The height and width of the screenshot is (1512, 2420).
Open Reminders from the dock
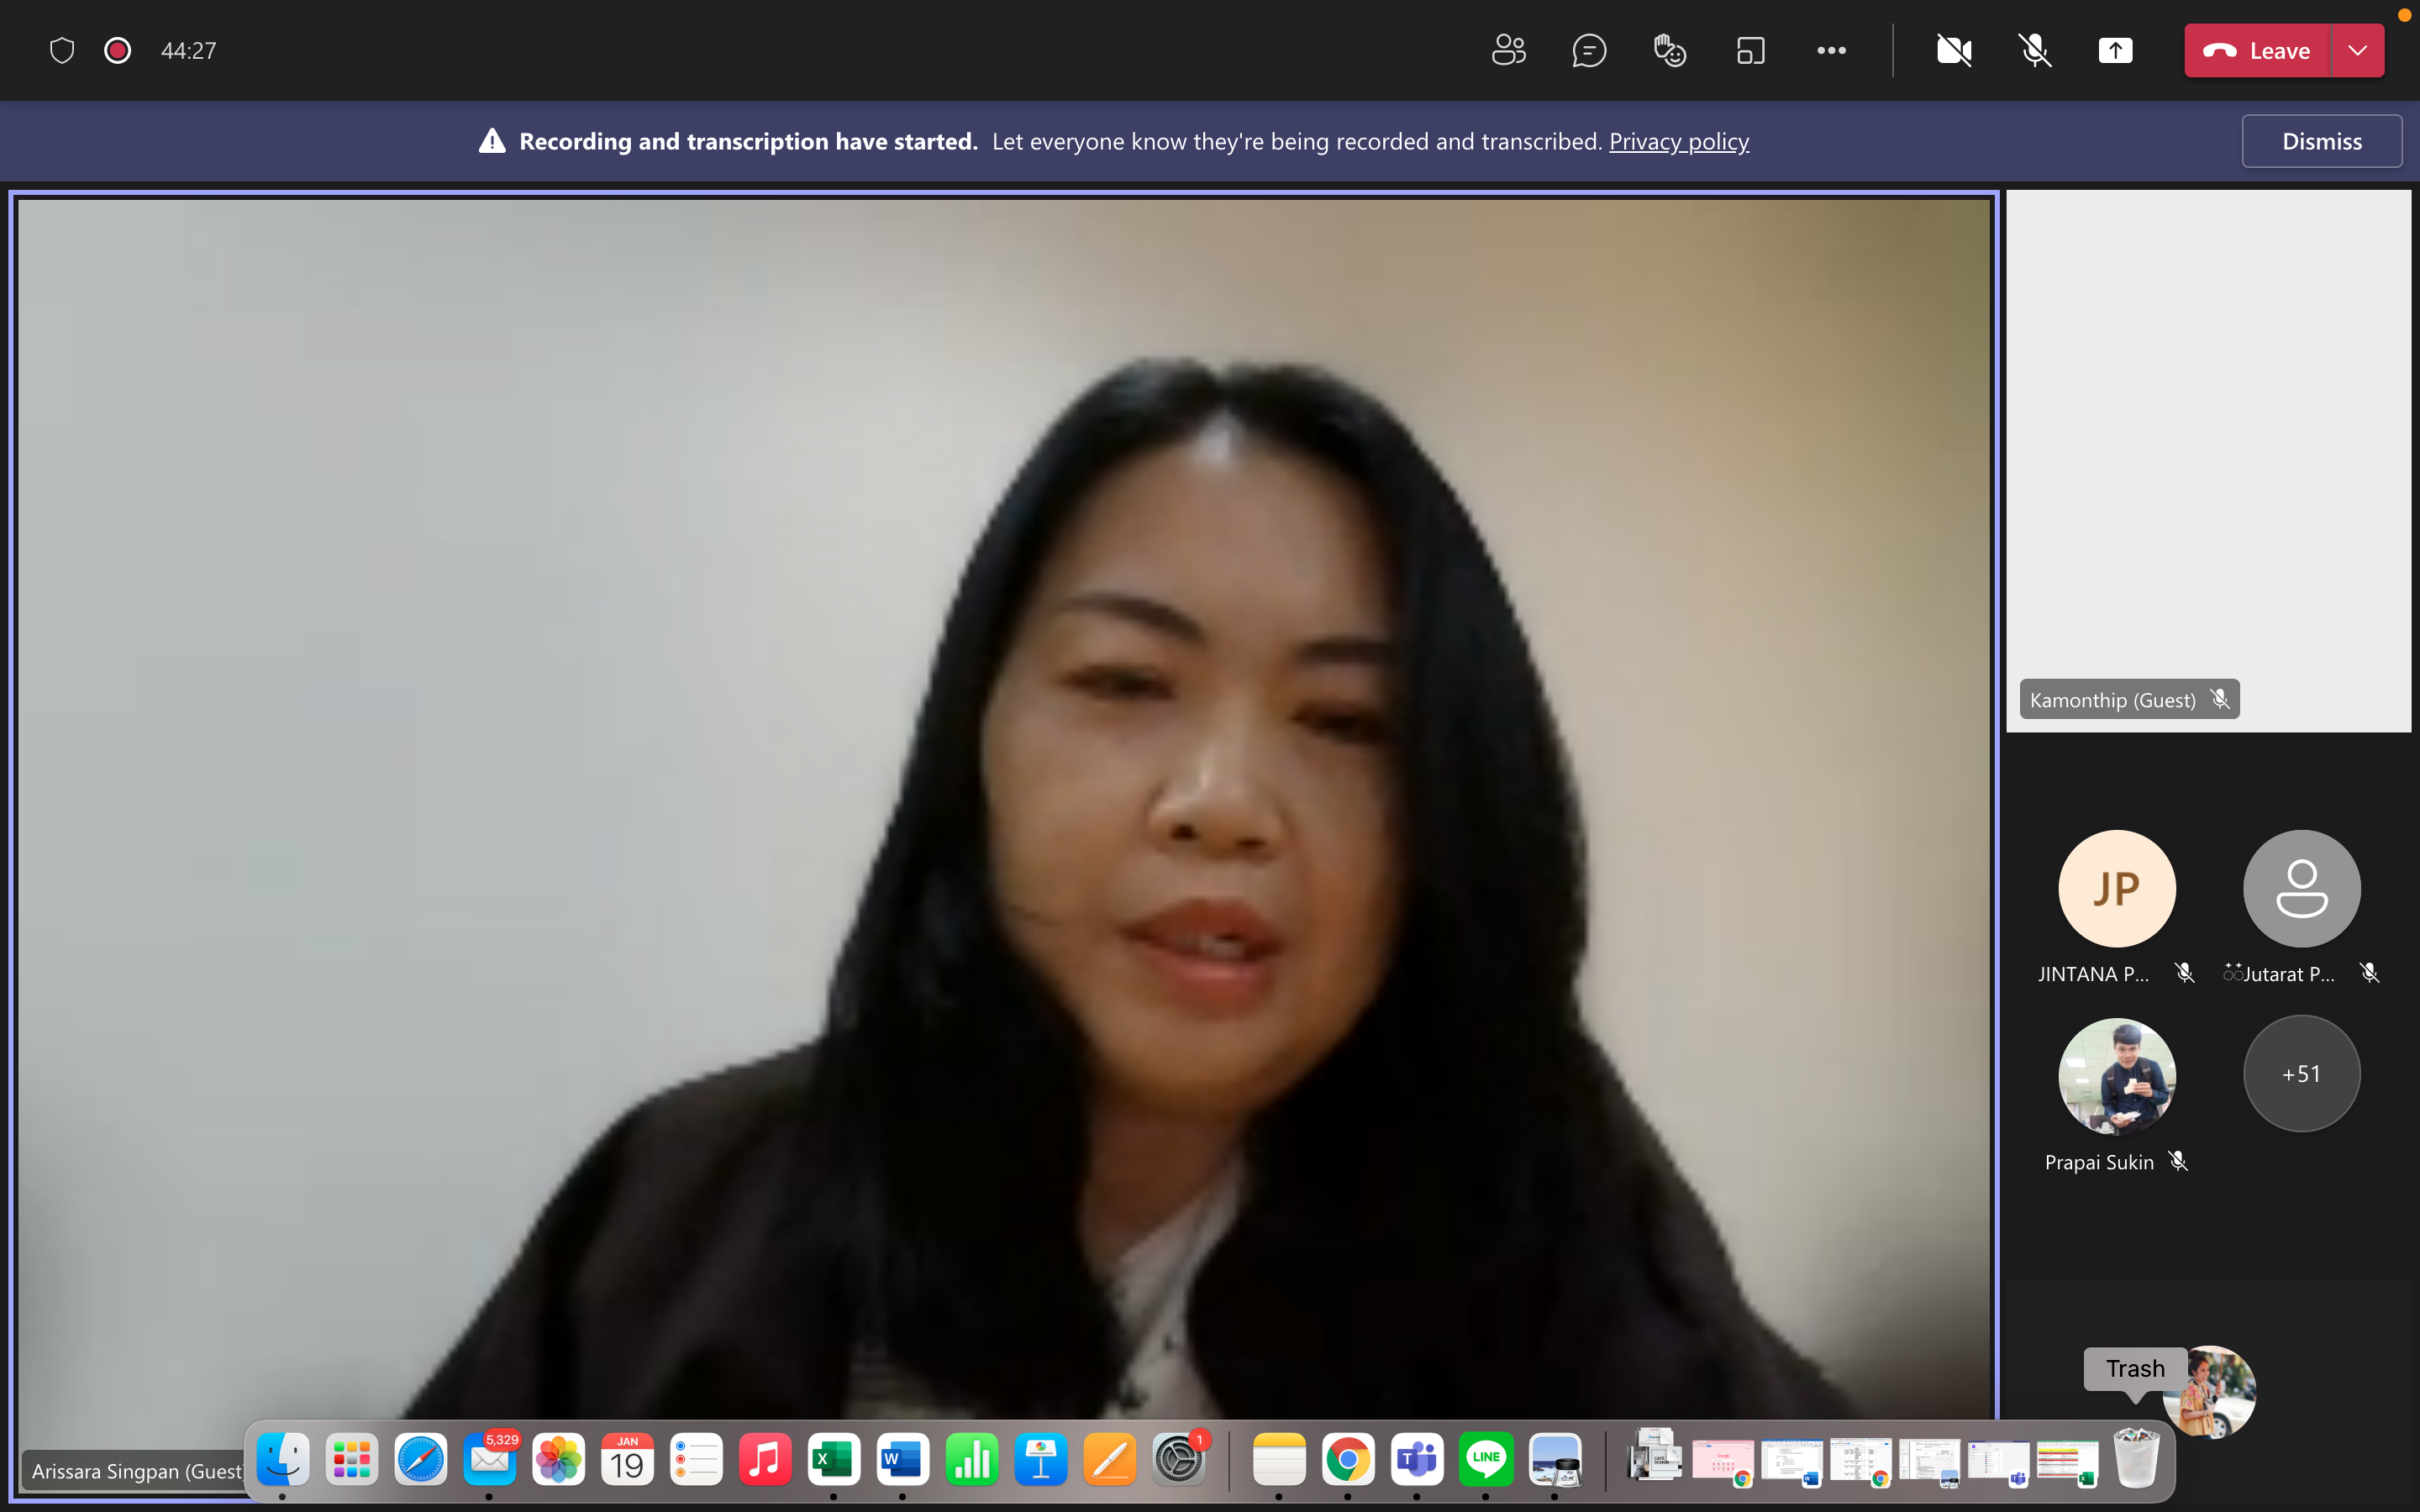pyautogui.click(x=697, y=1460)
